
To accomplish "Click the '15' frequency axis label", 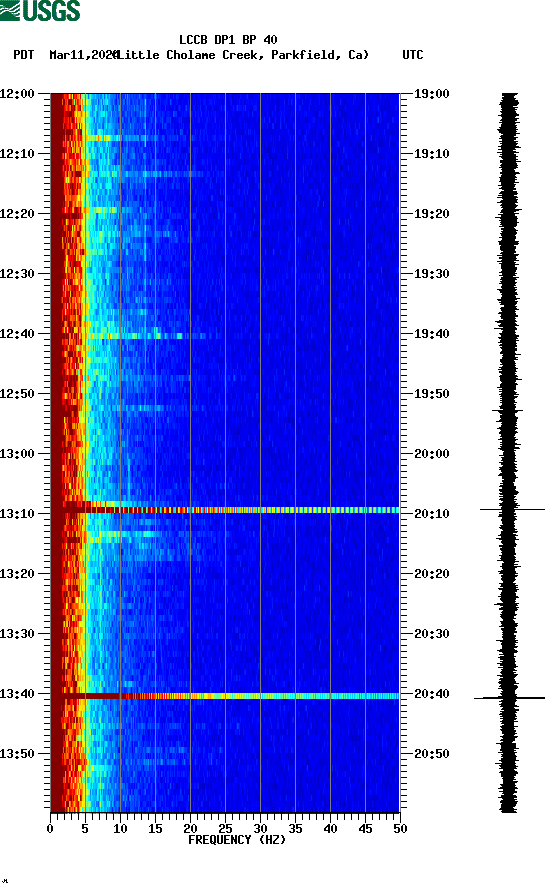I will (155, 829).
